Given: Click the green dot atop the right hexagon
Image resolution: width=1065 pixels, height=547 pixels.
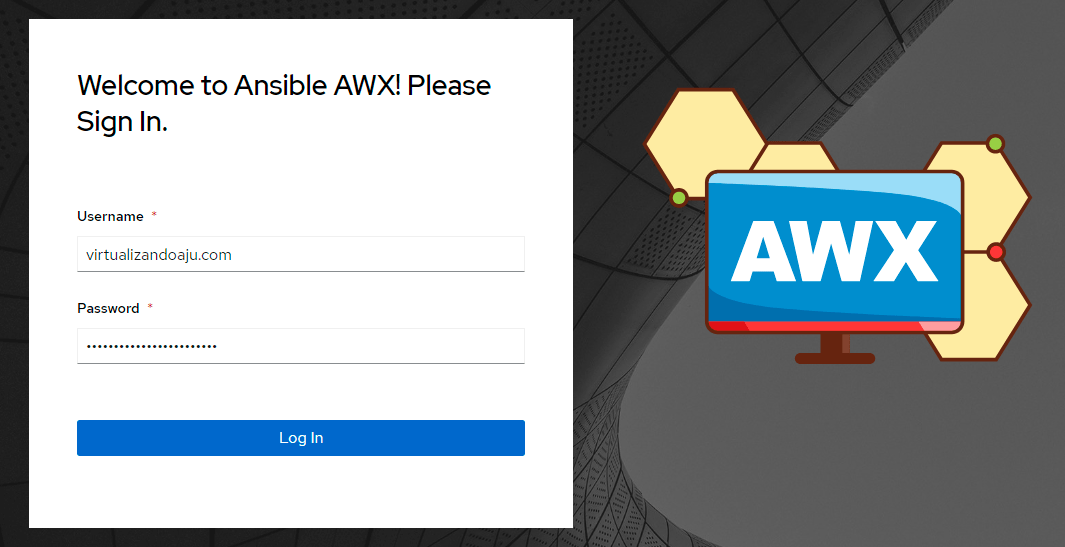Looking at the screenshot, I should point(995,144).
